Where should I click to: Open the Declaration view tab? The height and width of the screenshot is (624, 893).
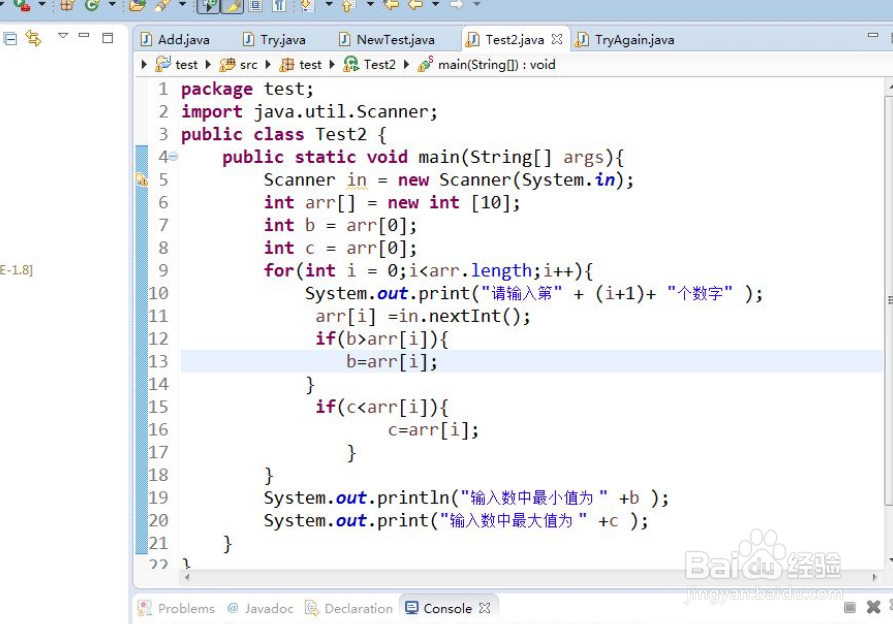click(349, 609)
